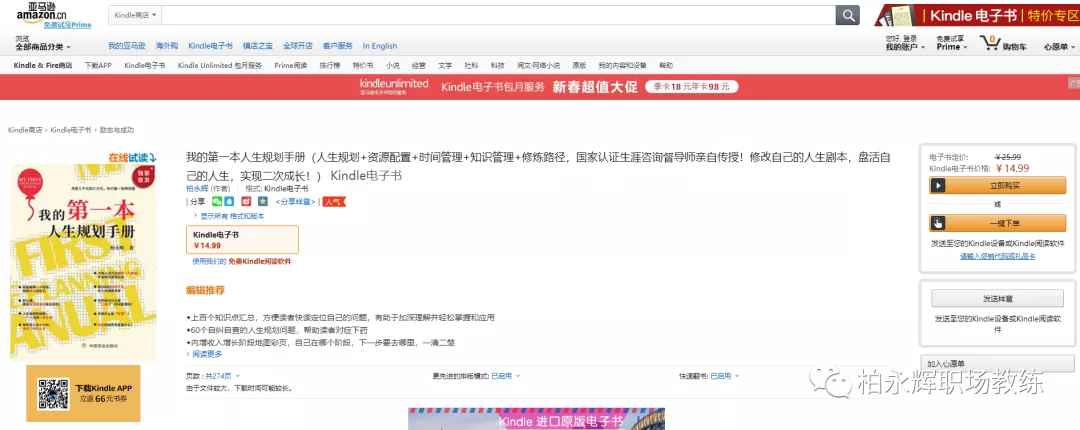
Task: Open 小说 category tab
Action: pos(393,65)
